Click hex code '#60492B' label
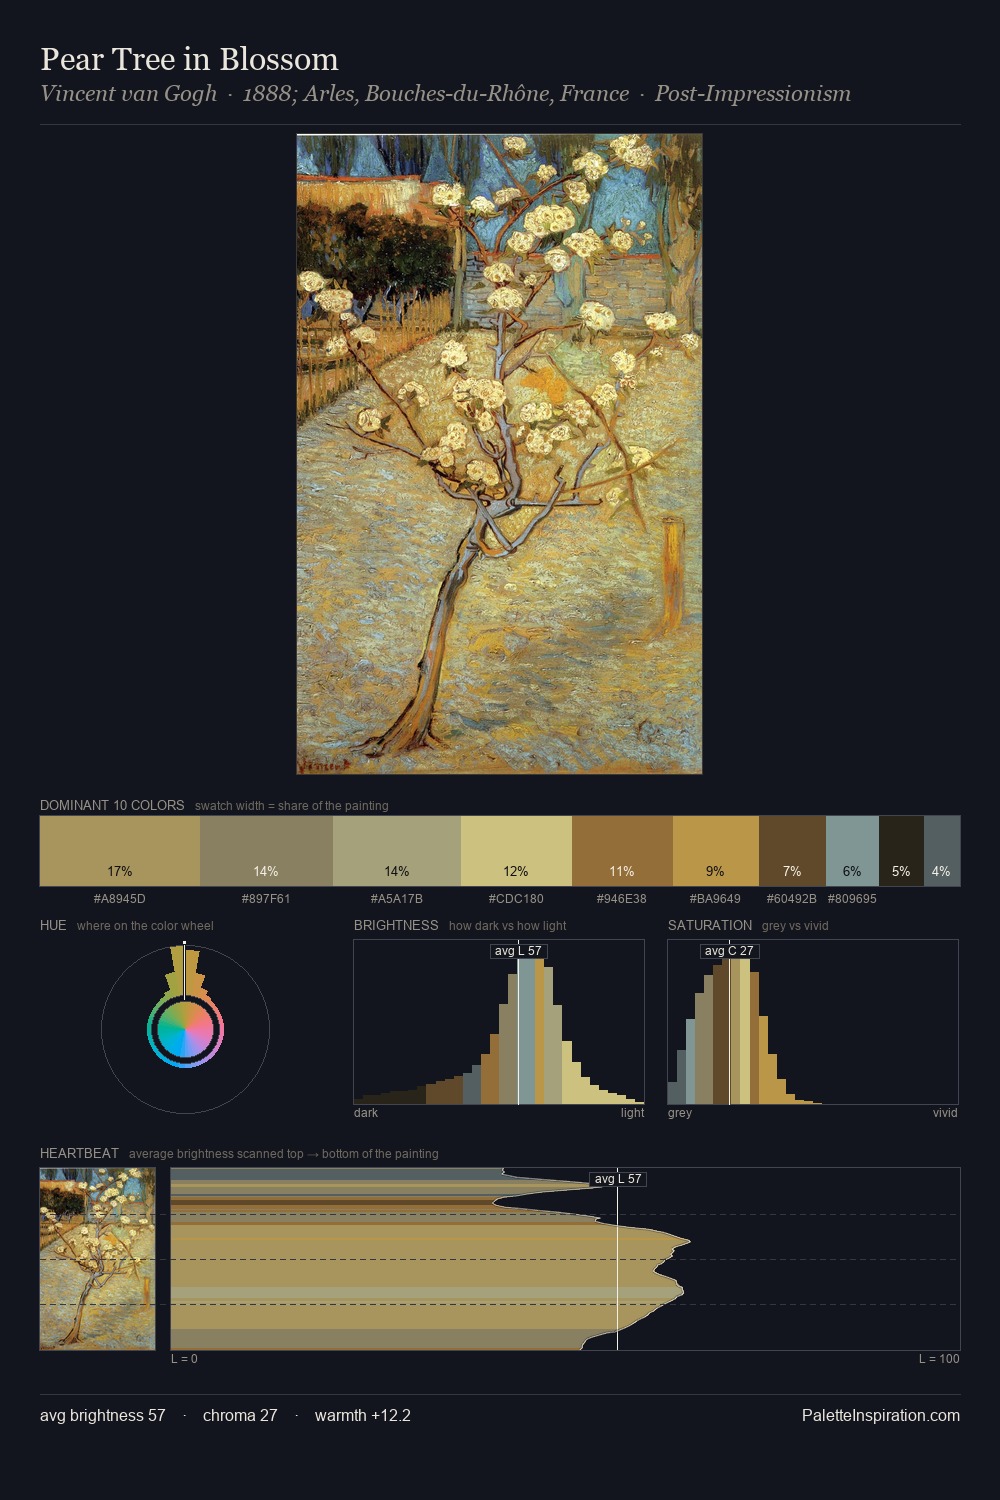The image size is (1000, 1500). pos(792,899)
